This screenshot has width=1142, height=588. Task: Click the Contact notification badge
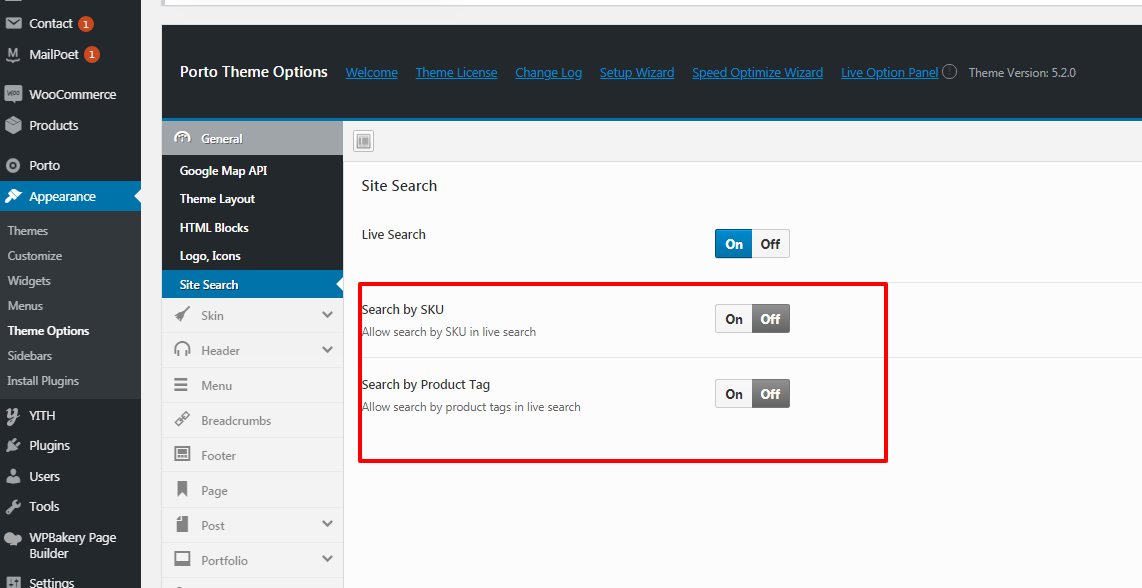tap(85, 24)
